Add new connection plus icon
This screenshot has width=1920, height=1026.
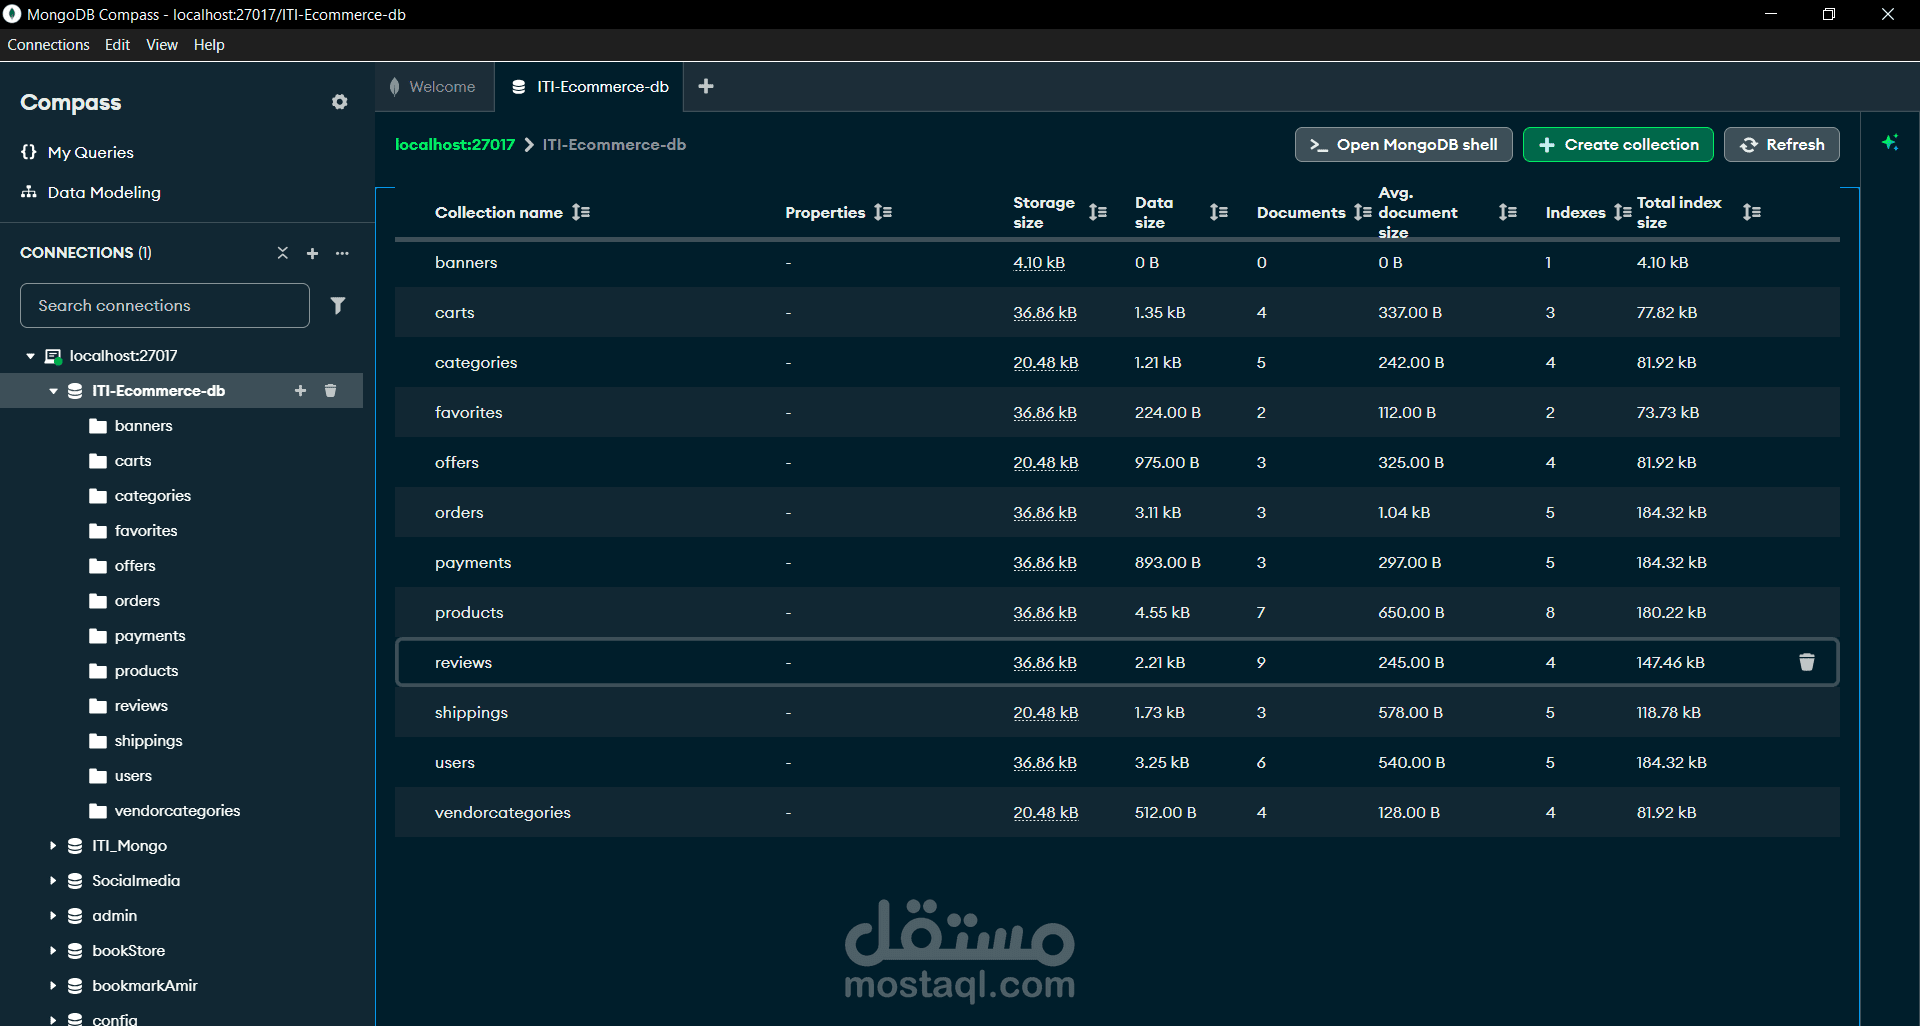point(312,253)
